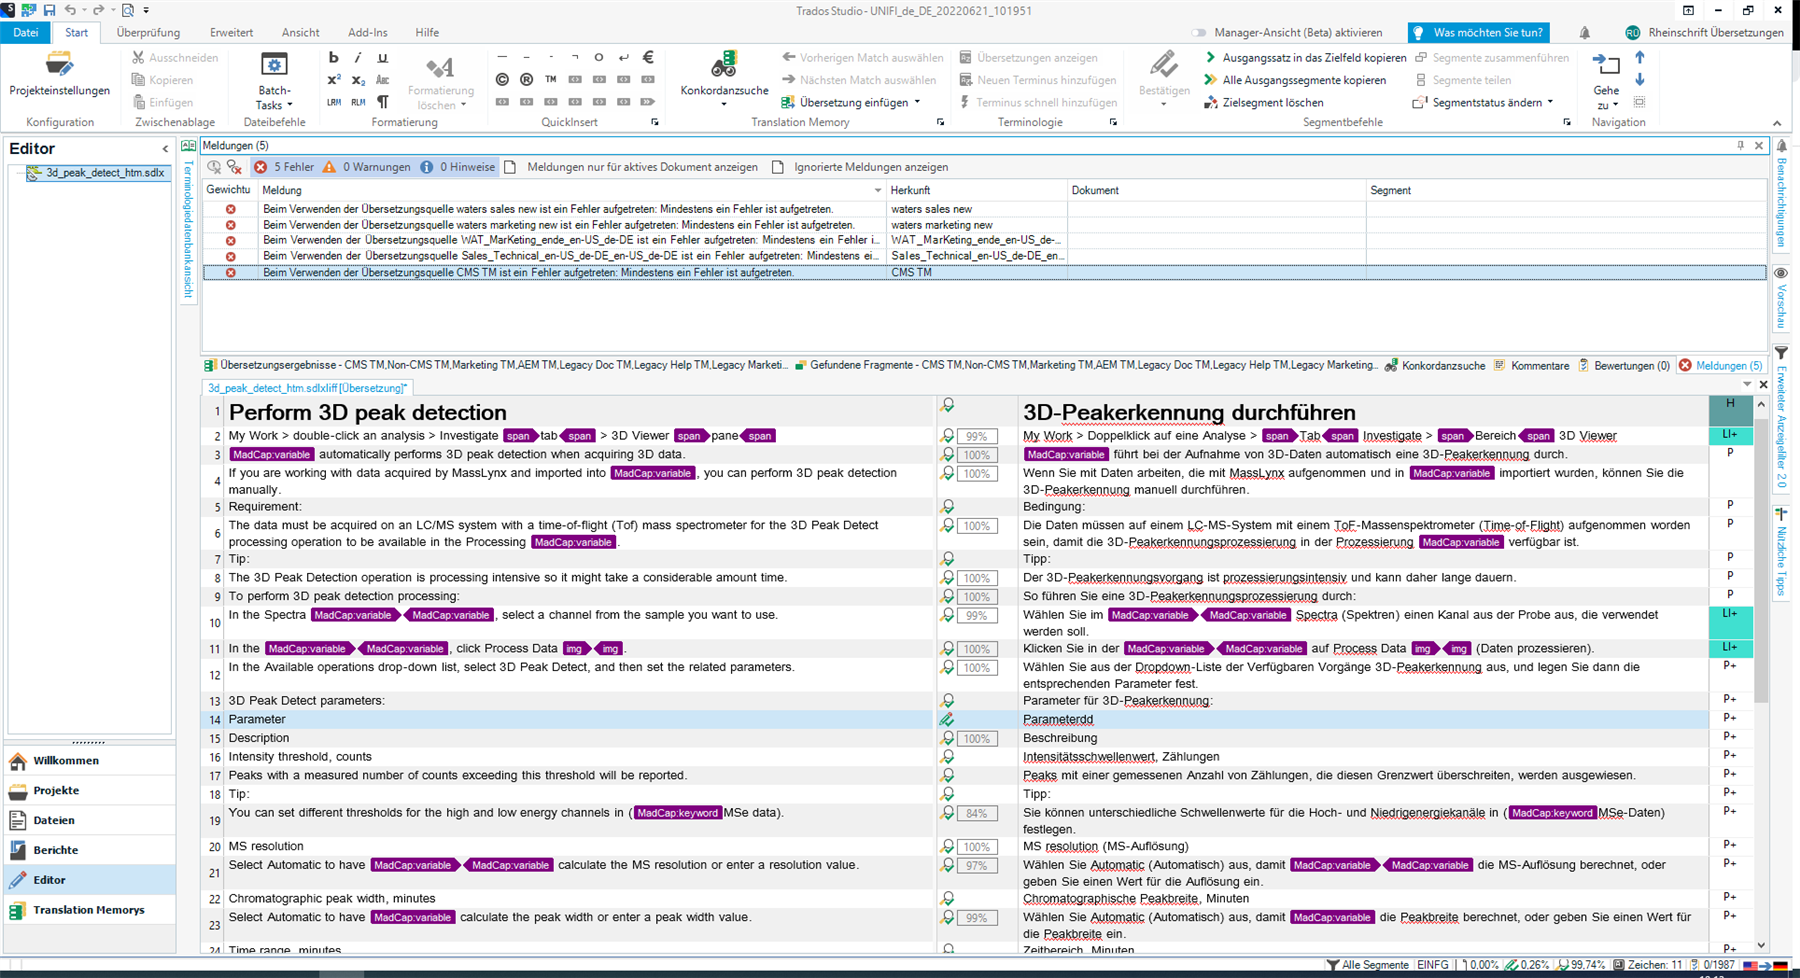Save the document from quick access toolbar
Viewport: 1800px width, 978px height.
click(49, 10)
